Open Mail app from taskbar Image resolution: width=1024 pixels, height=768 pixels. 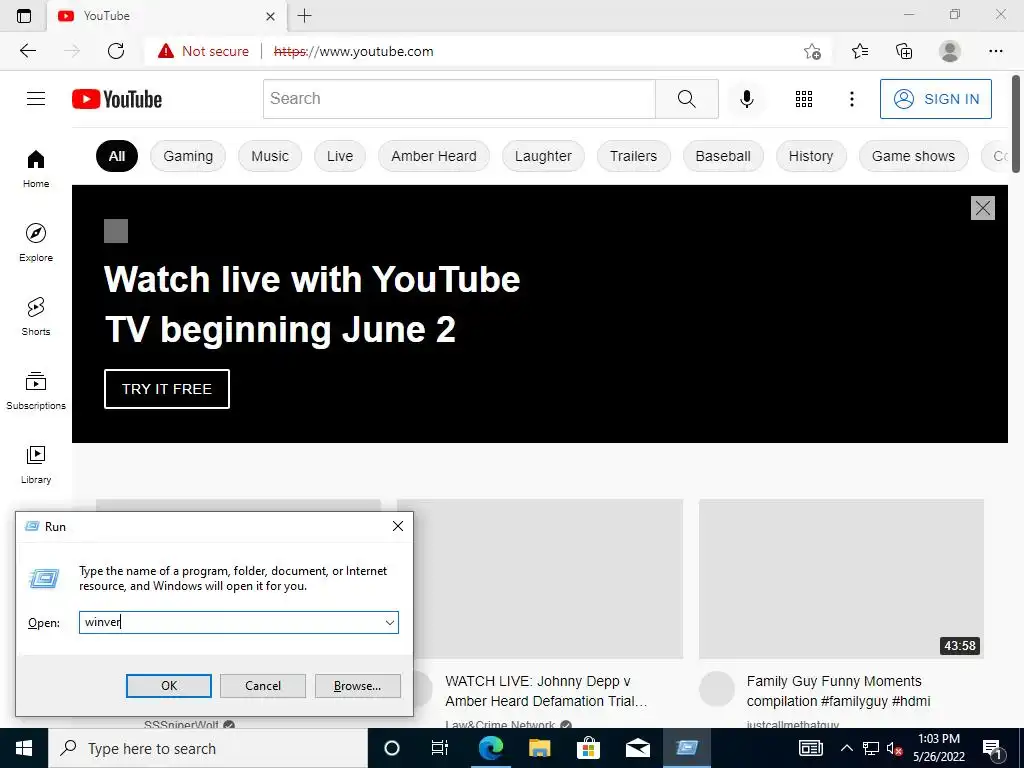click(x=637, y=748)
